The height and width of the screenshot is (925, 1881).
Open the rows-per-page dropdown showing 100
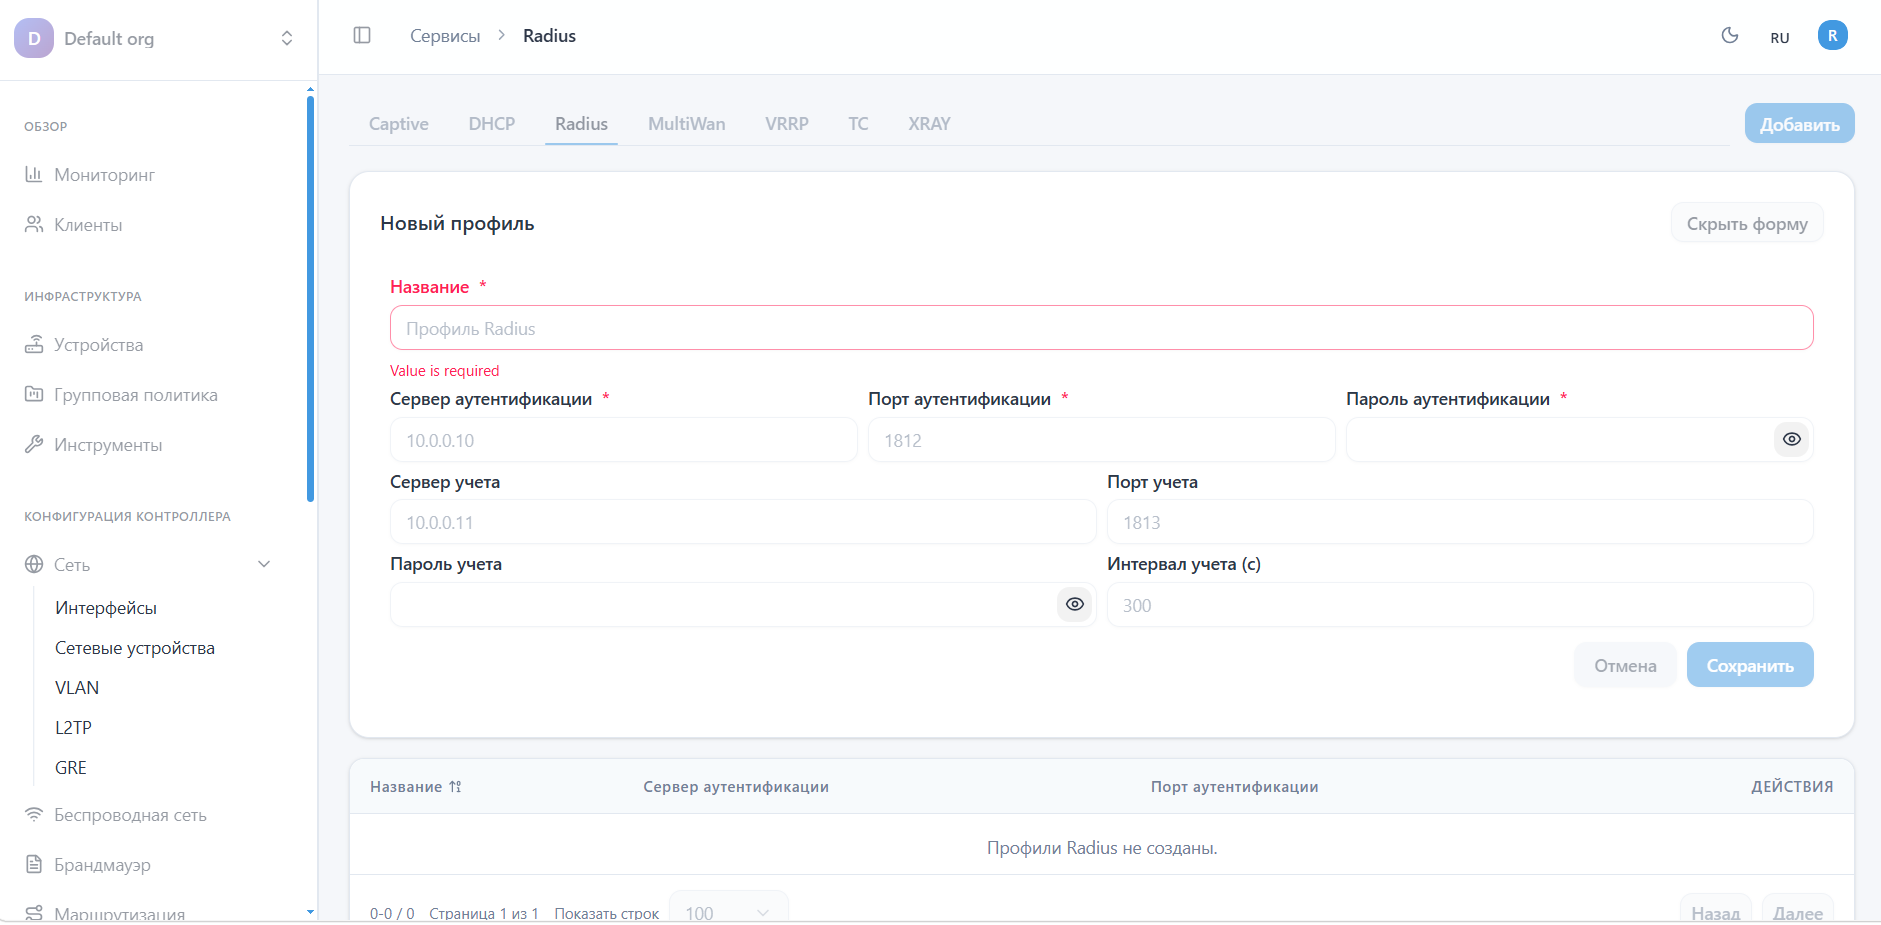[728, 910]
